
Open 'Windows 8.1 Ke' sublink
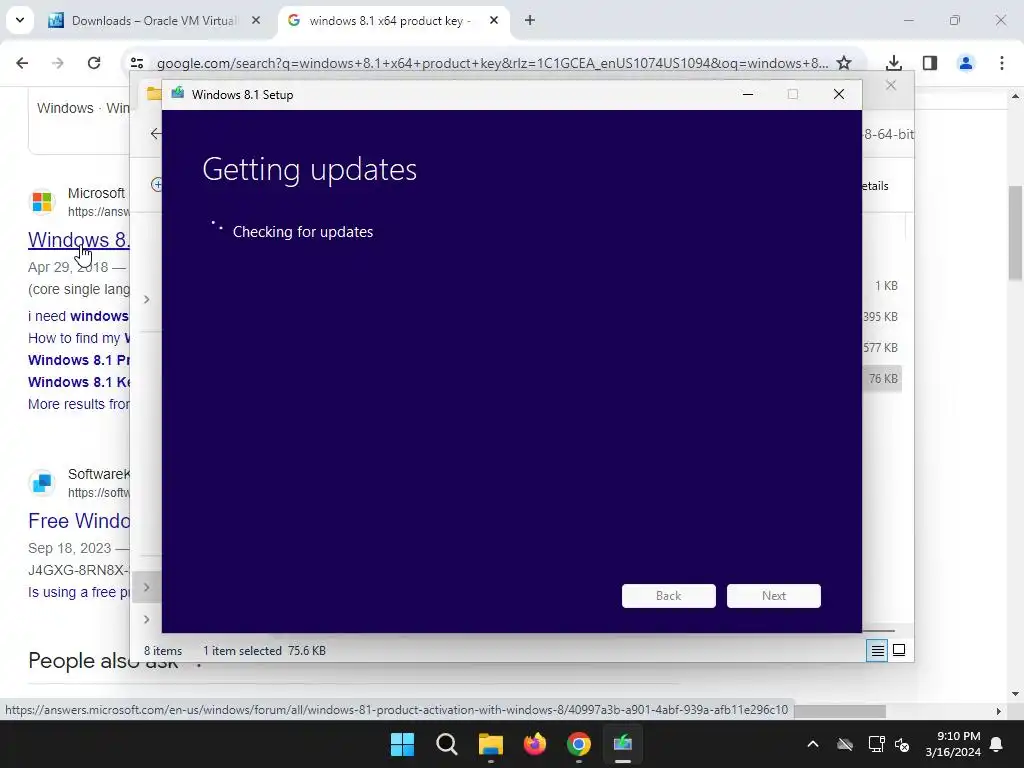tap(78, 382)
